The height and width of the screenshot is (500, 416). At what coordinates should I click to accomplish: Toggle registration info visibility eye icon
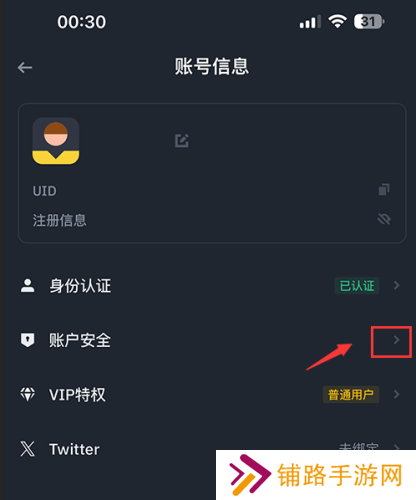384,219
